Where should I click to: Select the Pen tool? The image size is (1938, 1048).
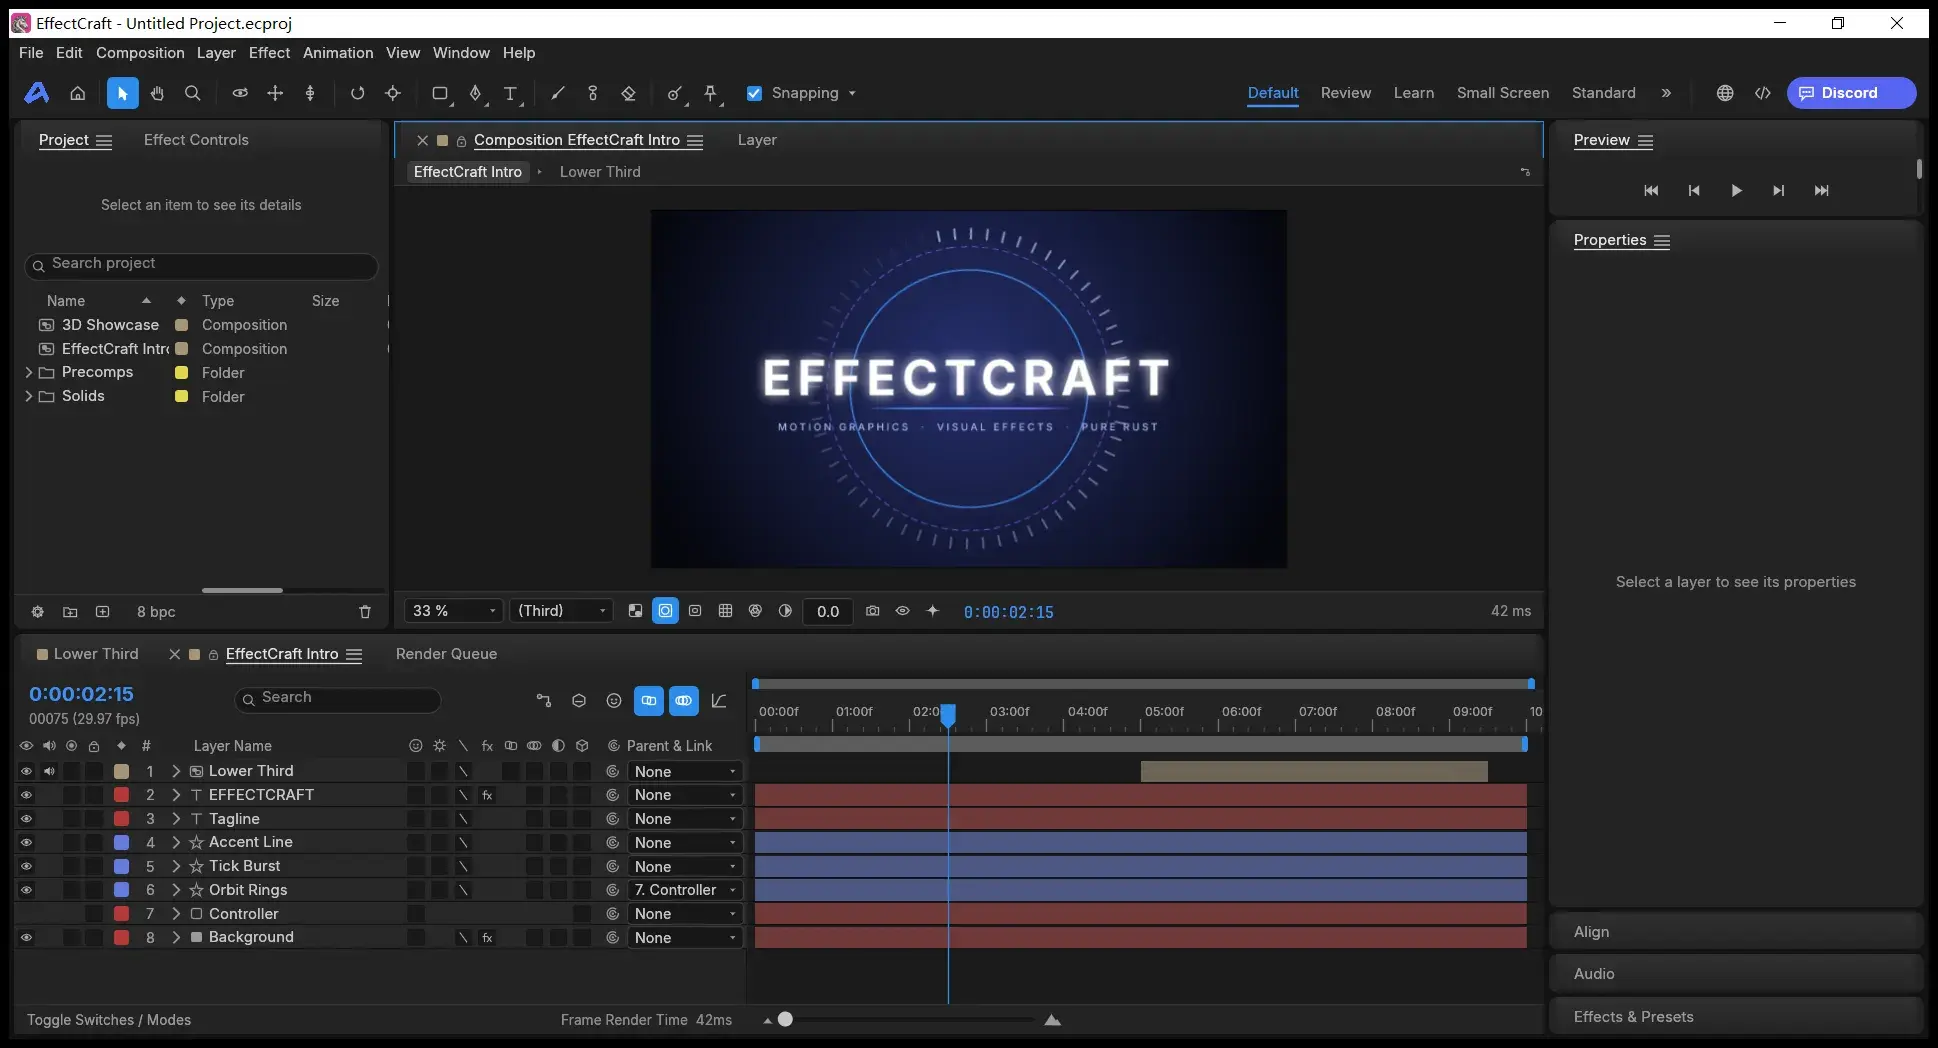click(476, 93)
